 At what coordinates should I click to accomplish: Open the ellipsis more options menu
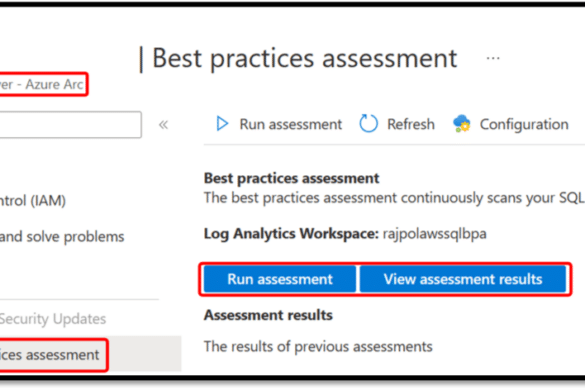[x=493, y=58]
